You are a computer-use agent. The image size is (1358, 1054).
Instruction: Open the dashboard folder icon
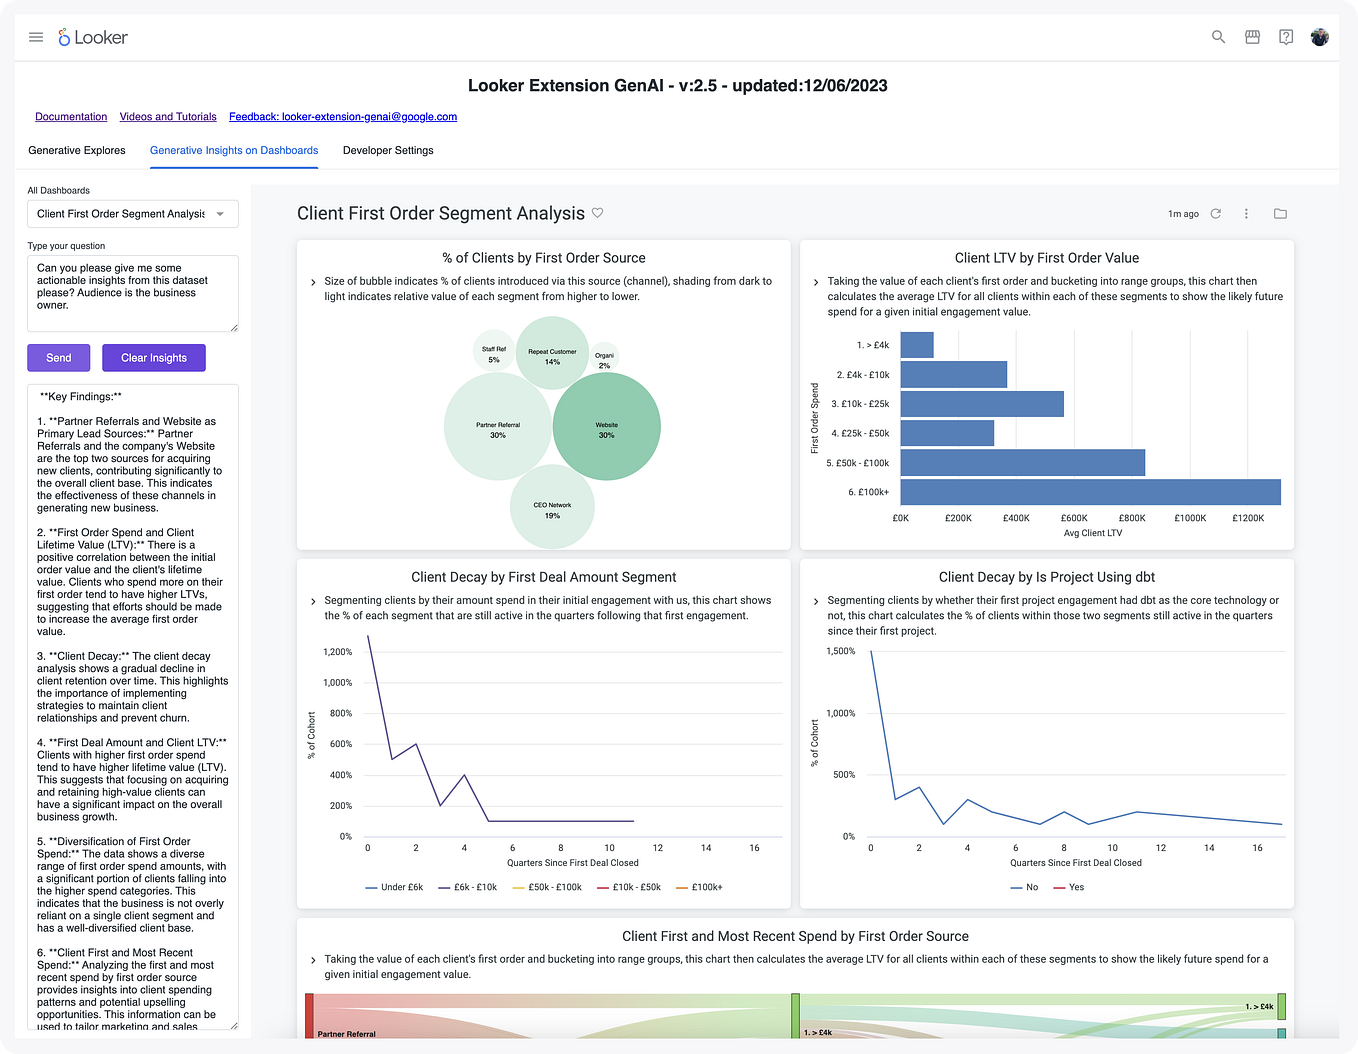pyautogui.click(x=1280, y=213)
